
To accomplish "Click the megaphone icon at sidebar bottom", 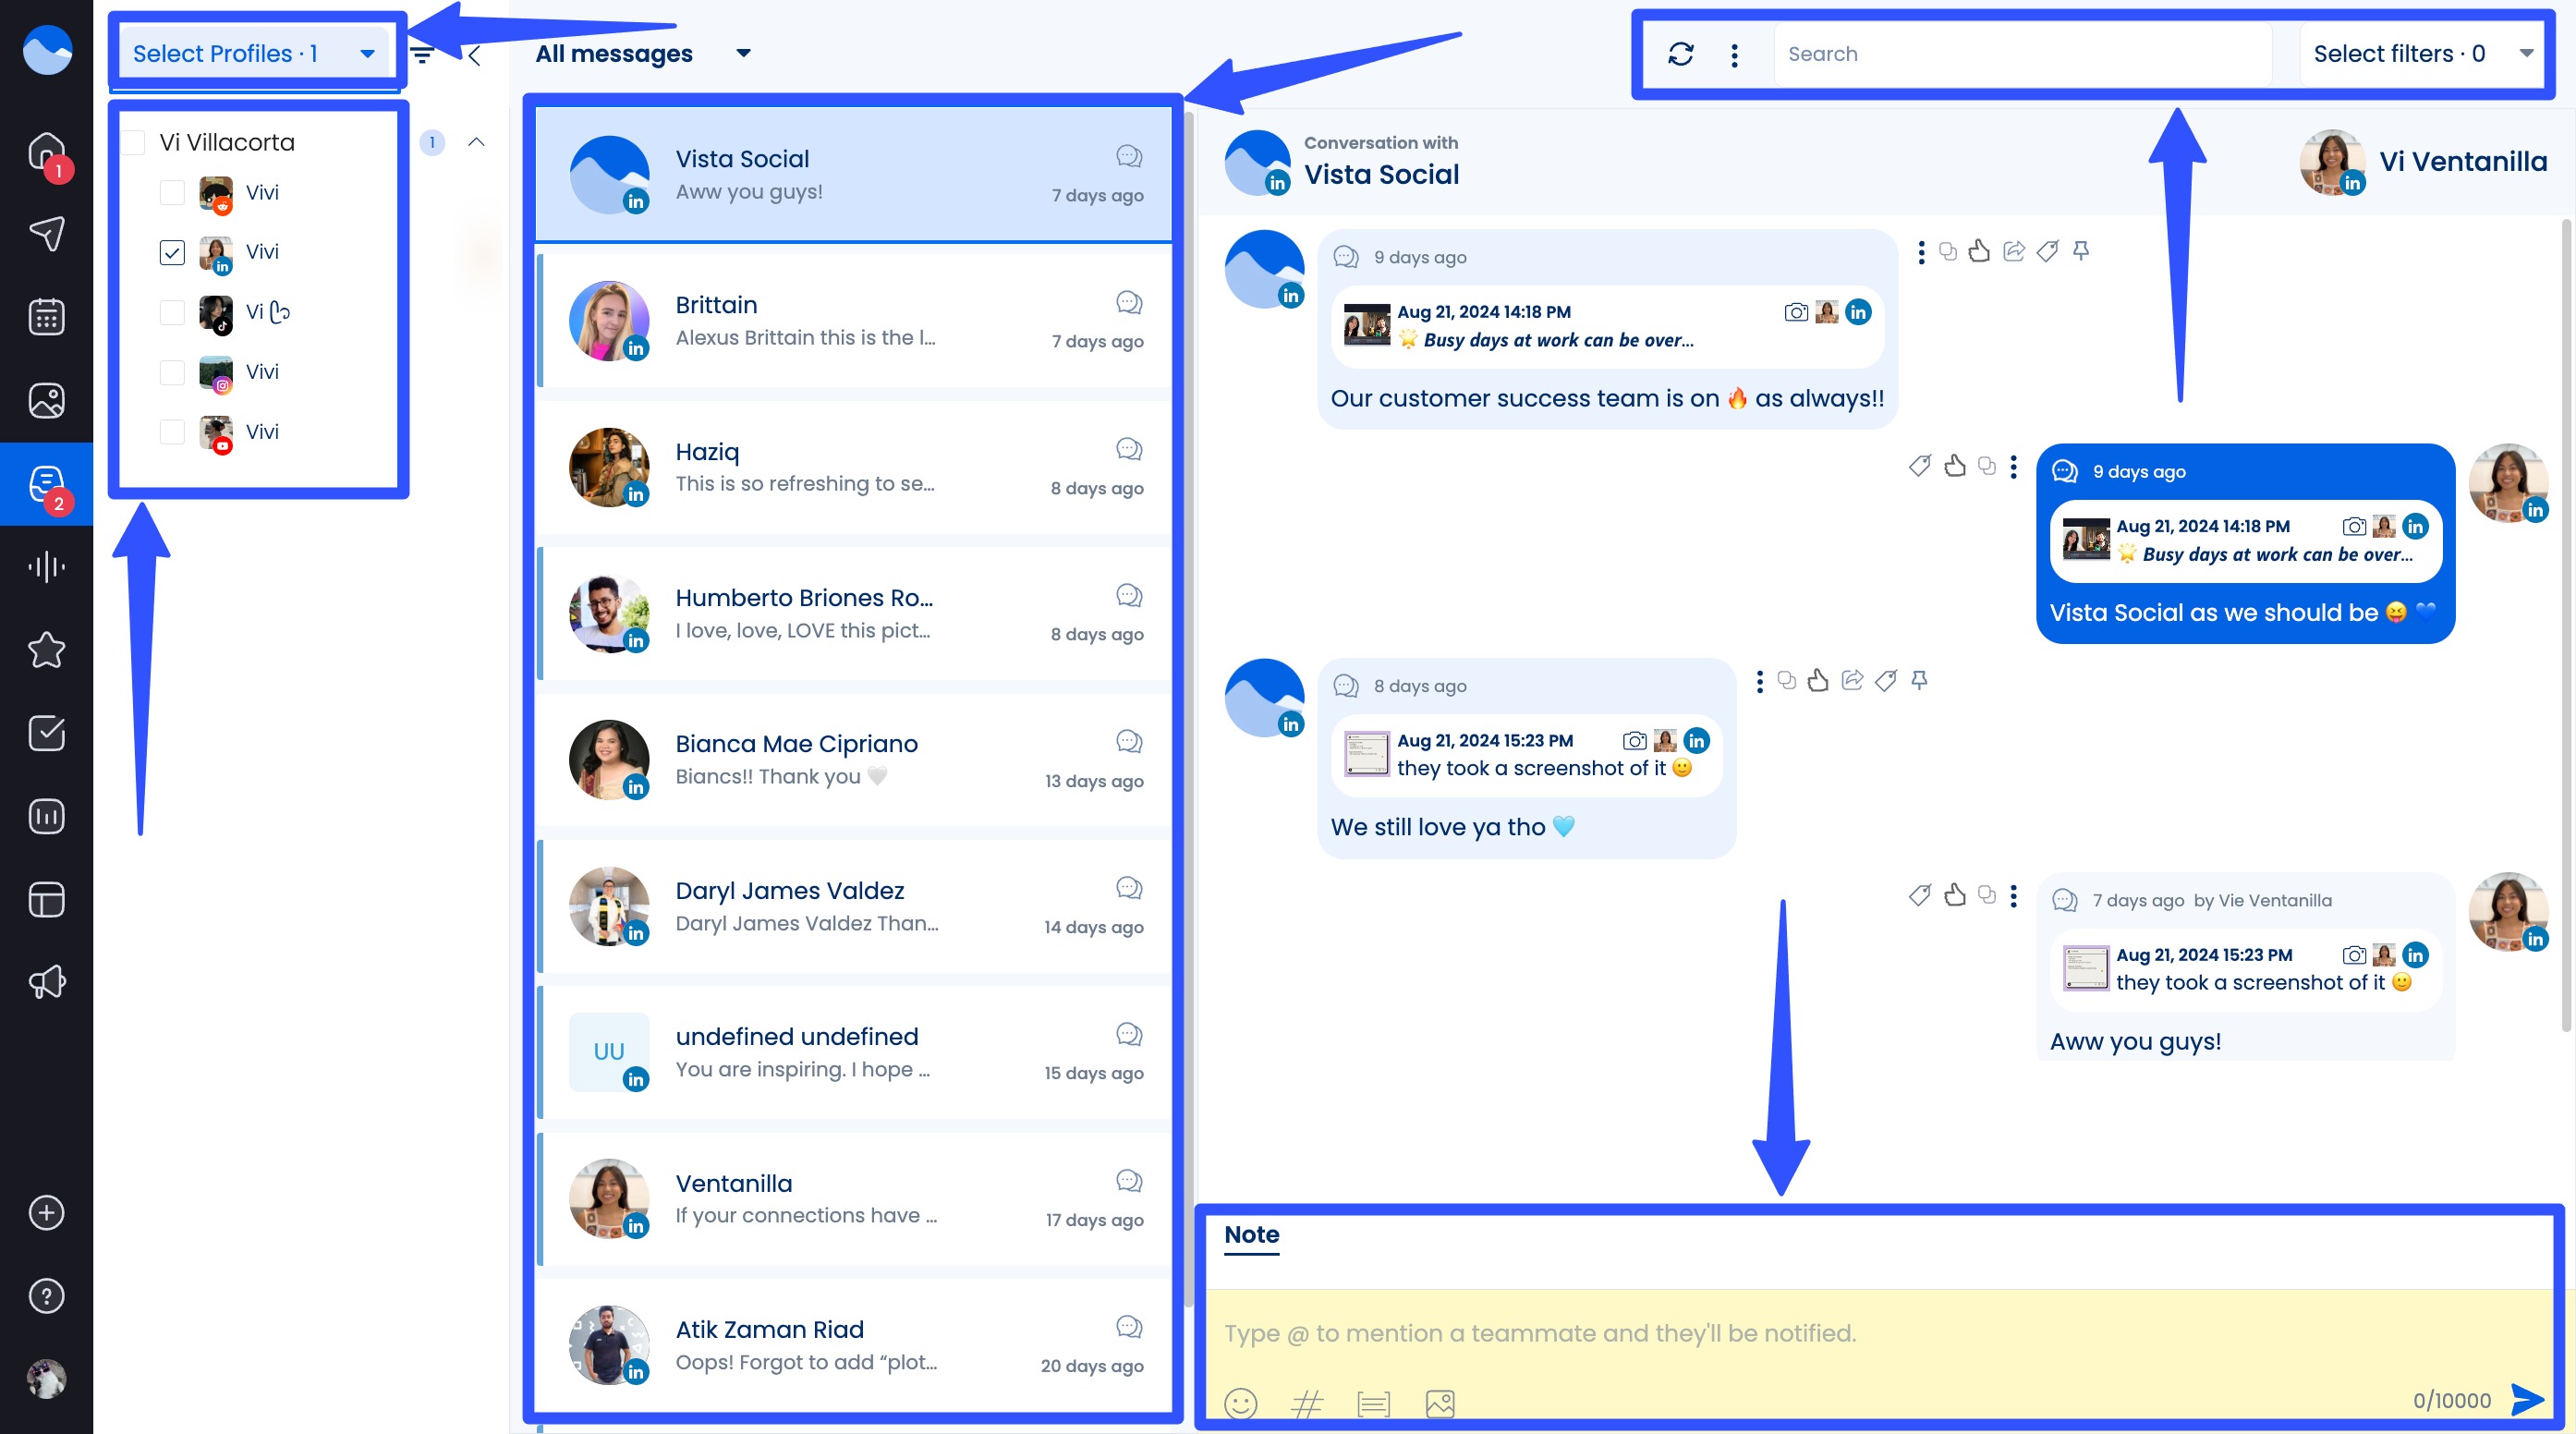I will [x=46, y=981].
